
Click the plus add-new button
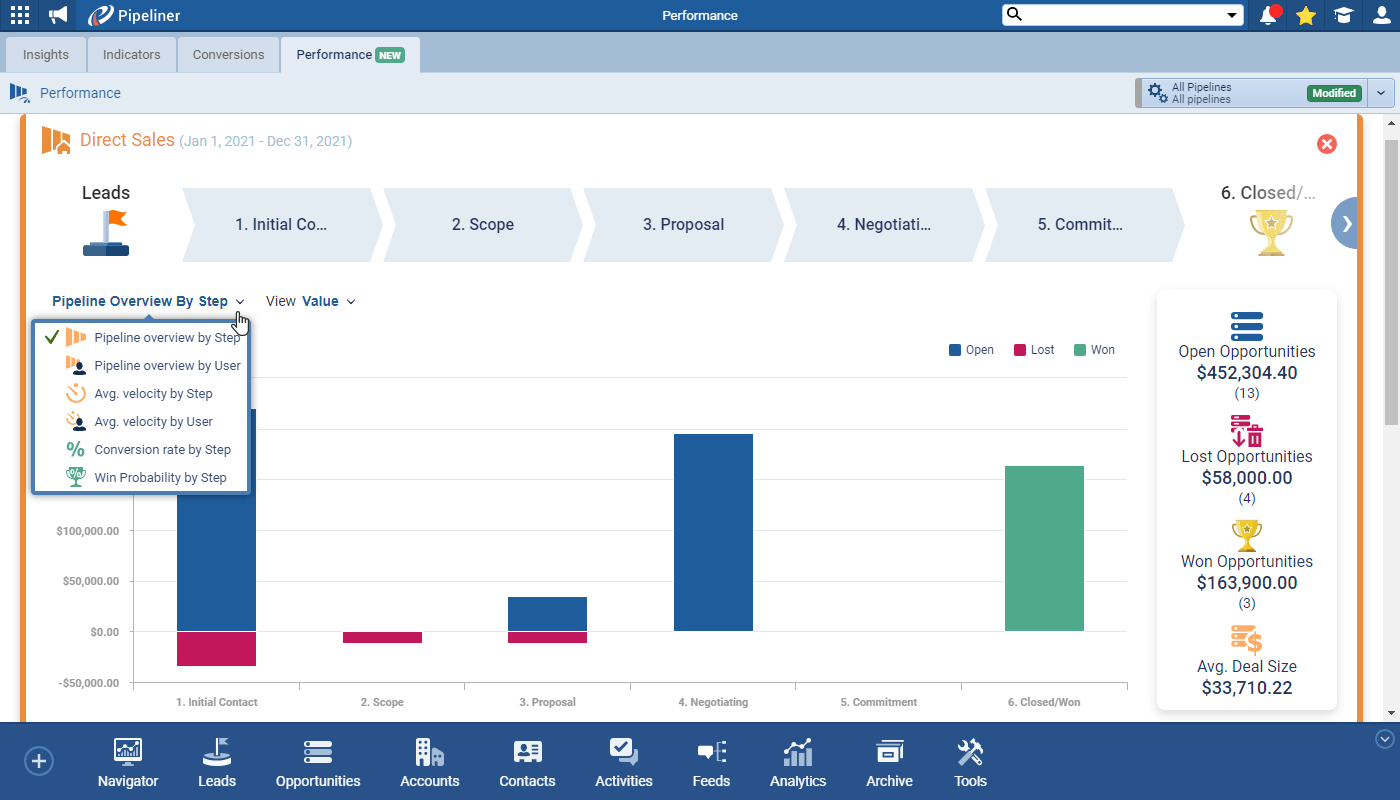pyautogui.click(x=38, y=761)
